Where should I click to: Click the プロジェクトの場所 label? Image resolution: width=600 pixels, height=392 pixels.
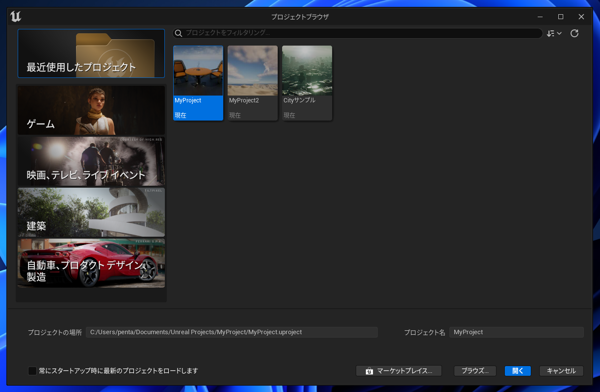(x=55, y=332)
